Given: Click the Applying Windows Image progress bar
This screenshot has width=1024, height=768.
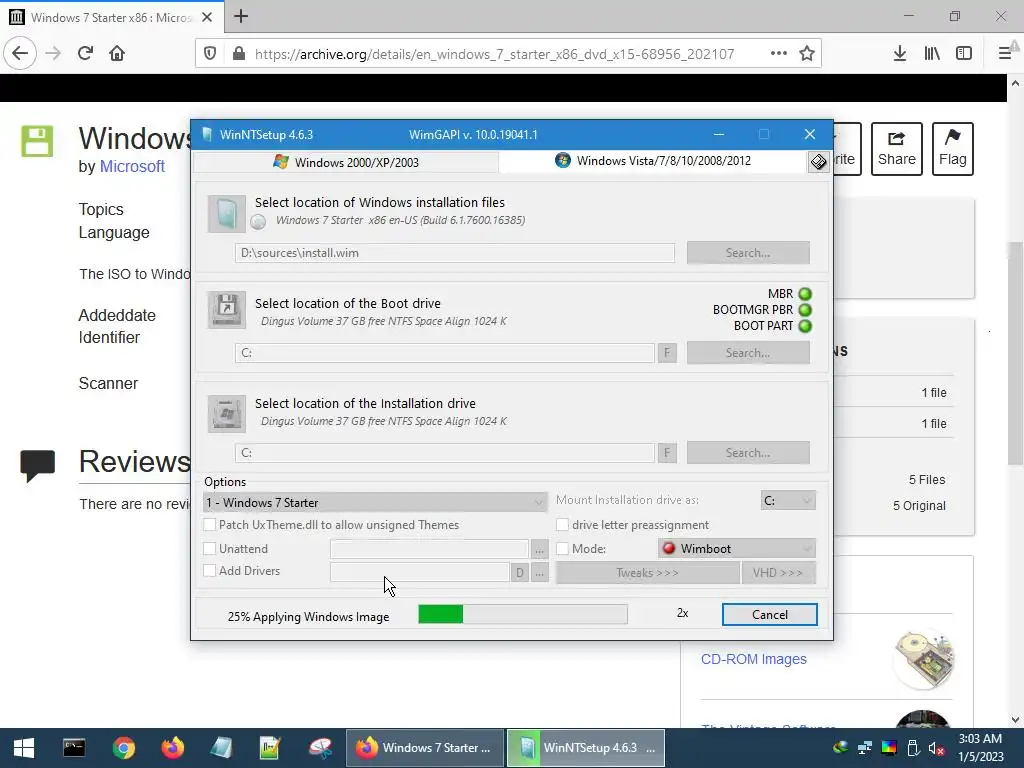Looking at the screenshot, I should [x=522, y=614].
